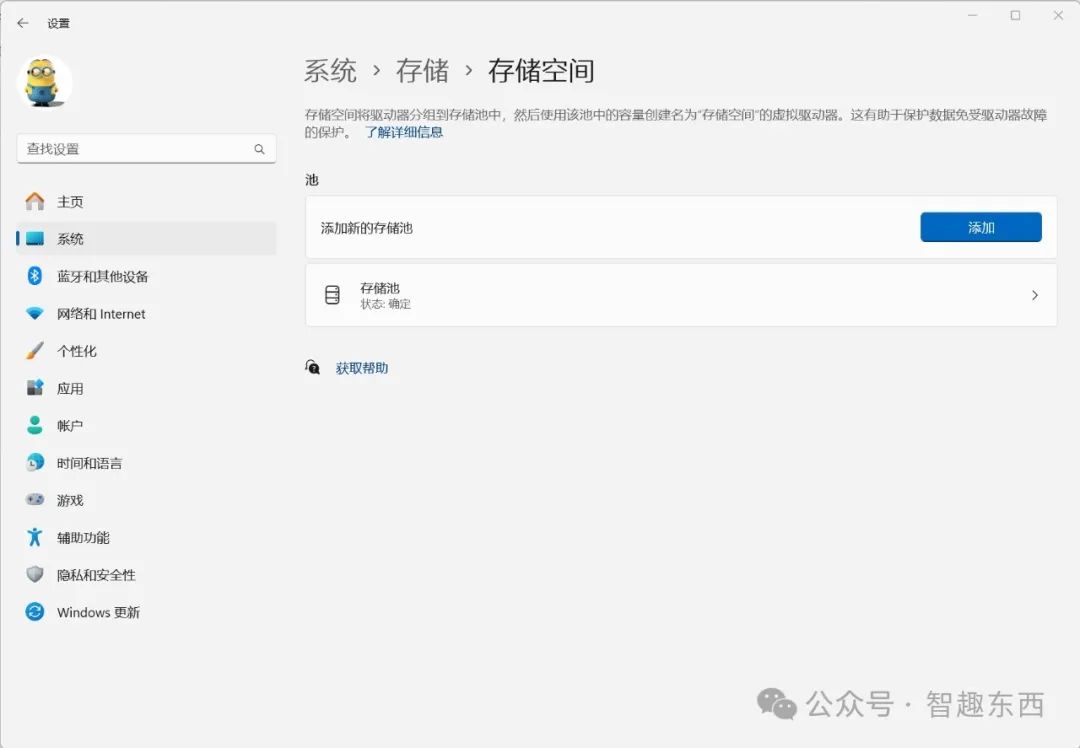Navigate to 存储 in the breadcrumb
Image resolution: width=1080 pixels, height=748 pixels.
coord(422,71)
